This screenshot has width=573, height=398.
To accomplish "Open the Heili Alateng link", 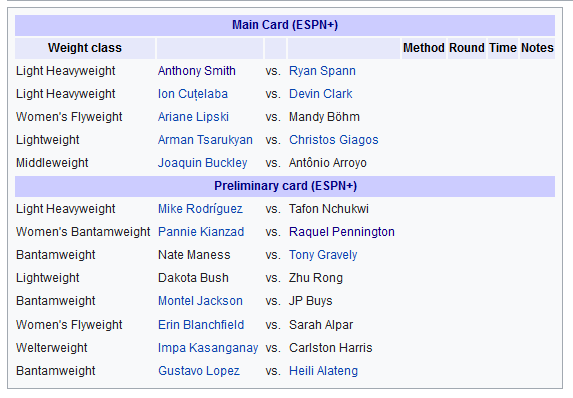I will (x=323, y=371).
